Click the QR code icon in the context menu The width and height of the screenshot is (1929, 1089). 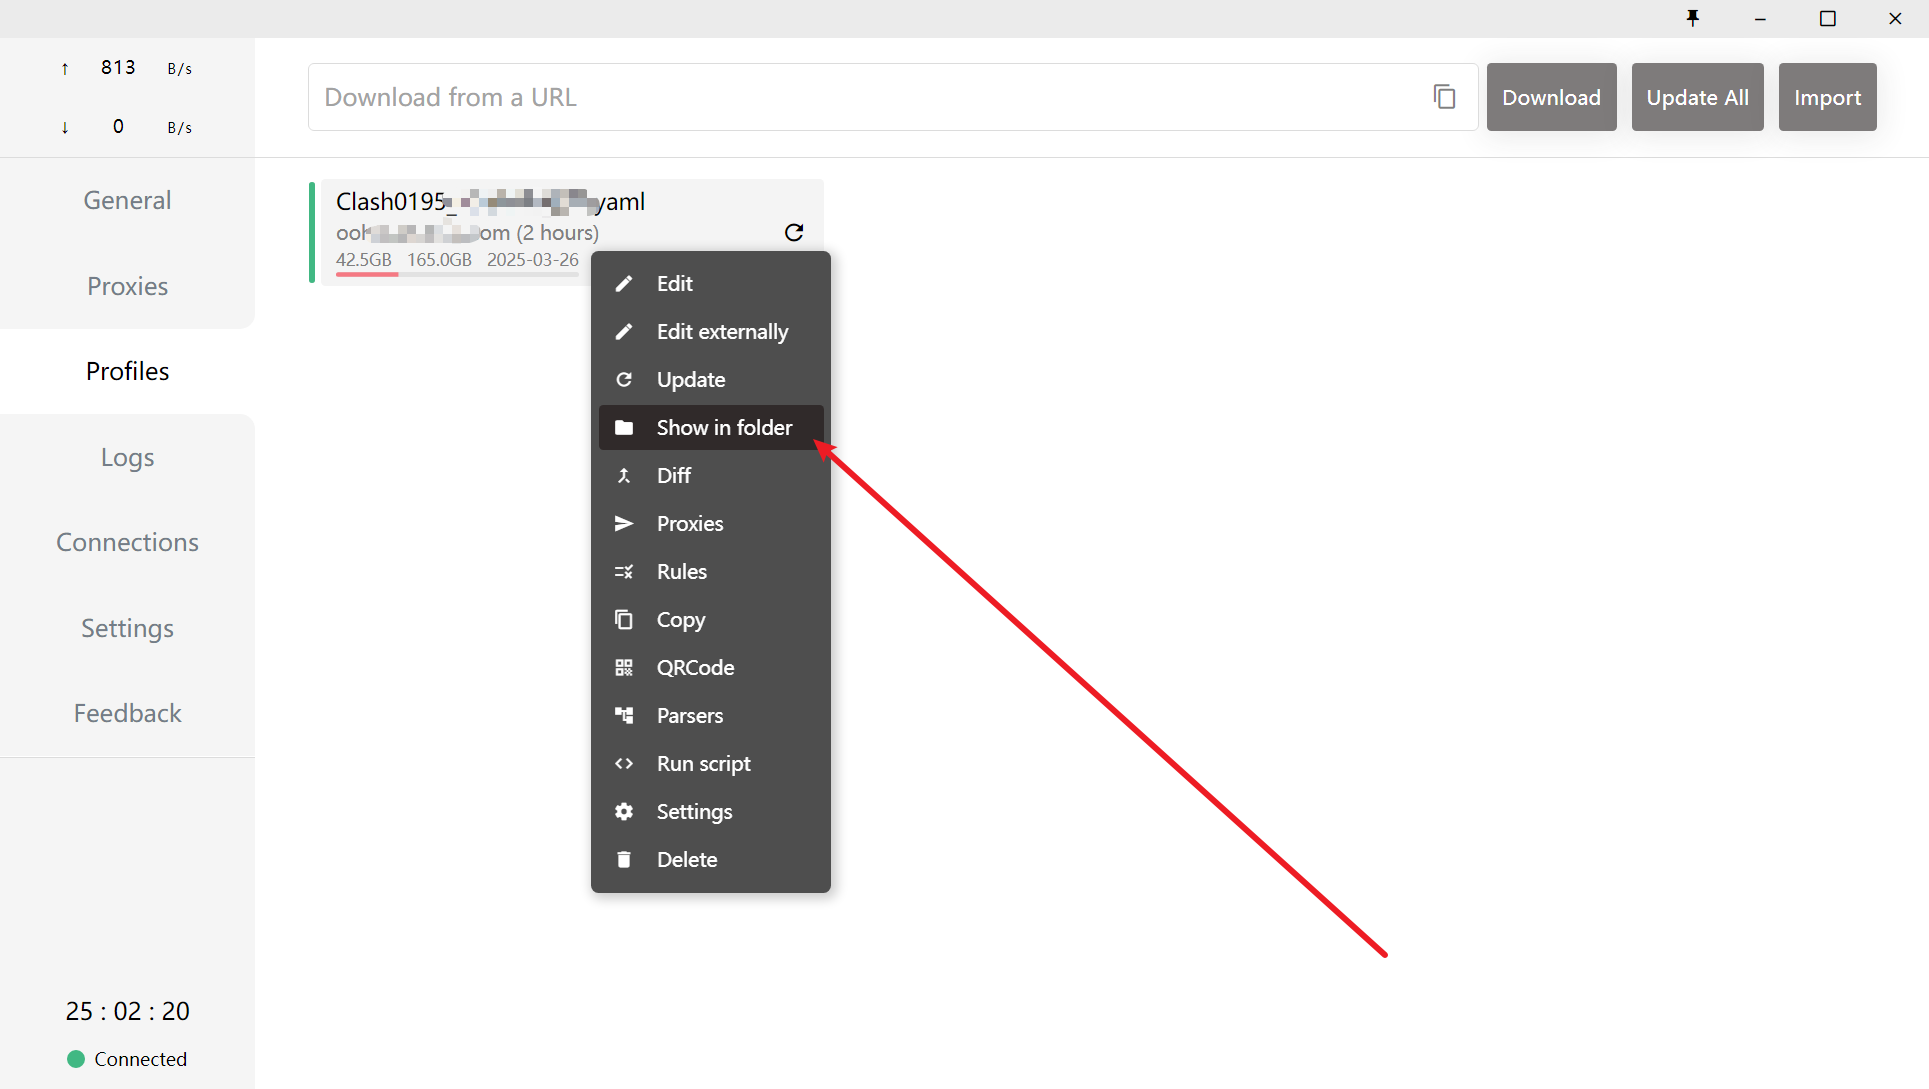pos(624,667)
